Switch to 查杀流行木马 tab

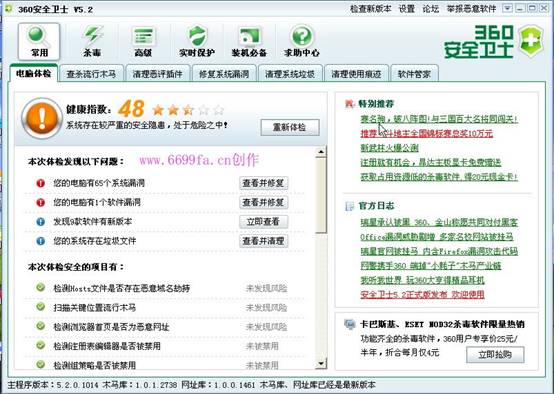[x=91, y=74]
